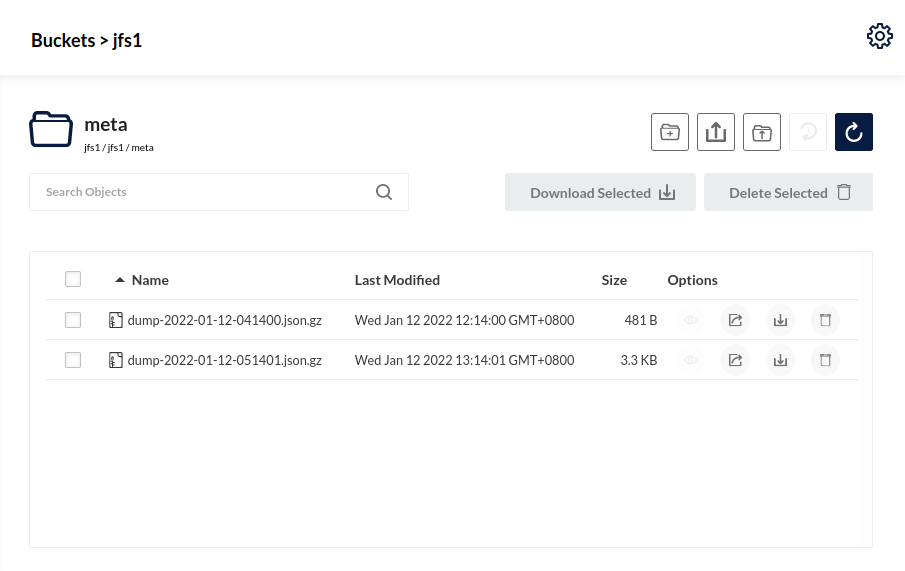Click the Create new folder icon button
The width and height of the screenshot is (905, 571).
point(670,132)
